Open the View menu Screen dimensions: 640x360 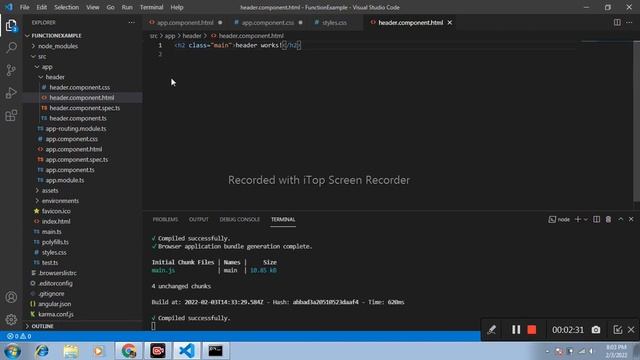pos(93,7)
